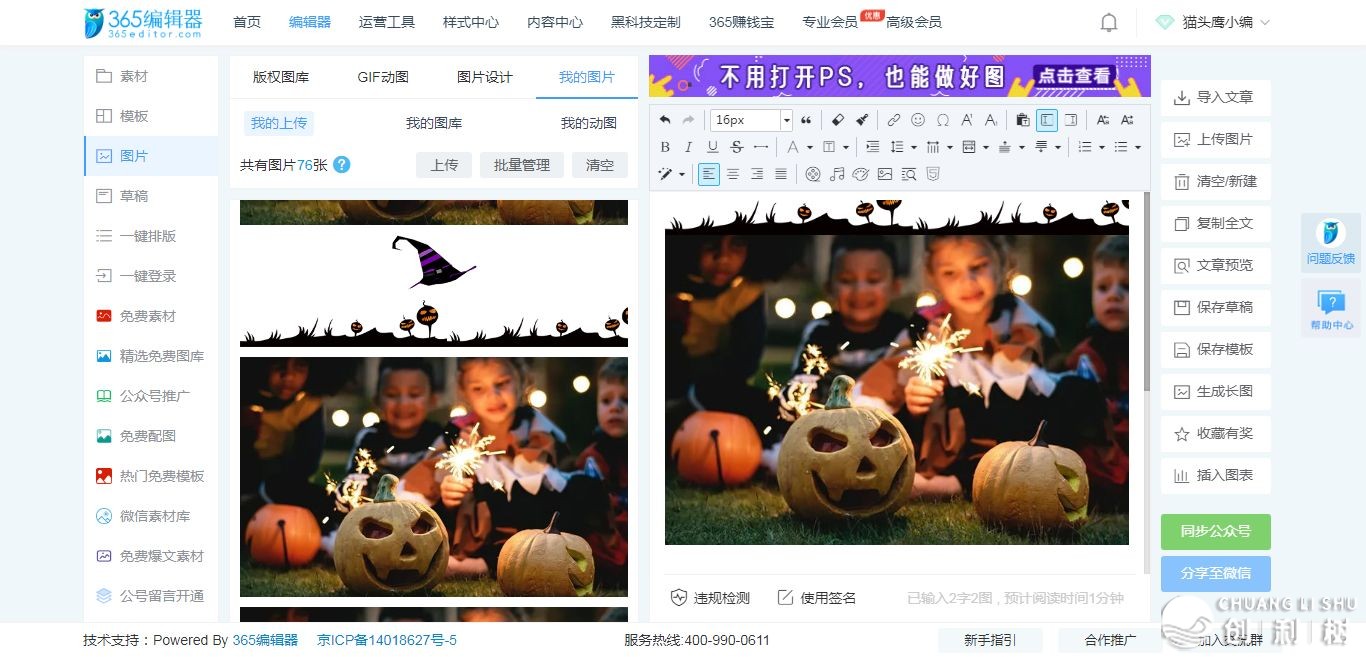Viewport: 1366px width, 657px height.
Task: Open special characters omega icon
Action: 943,120
